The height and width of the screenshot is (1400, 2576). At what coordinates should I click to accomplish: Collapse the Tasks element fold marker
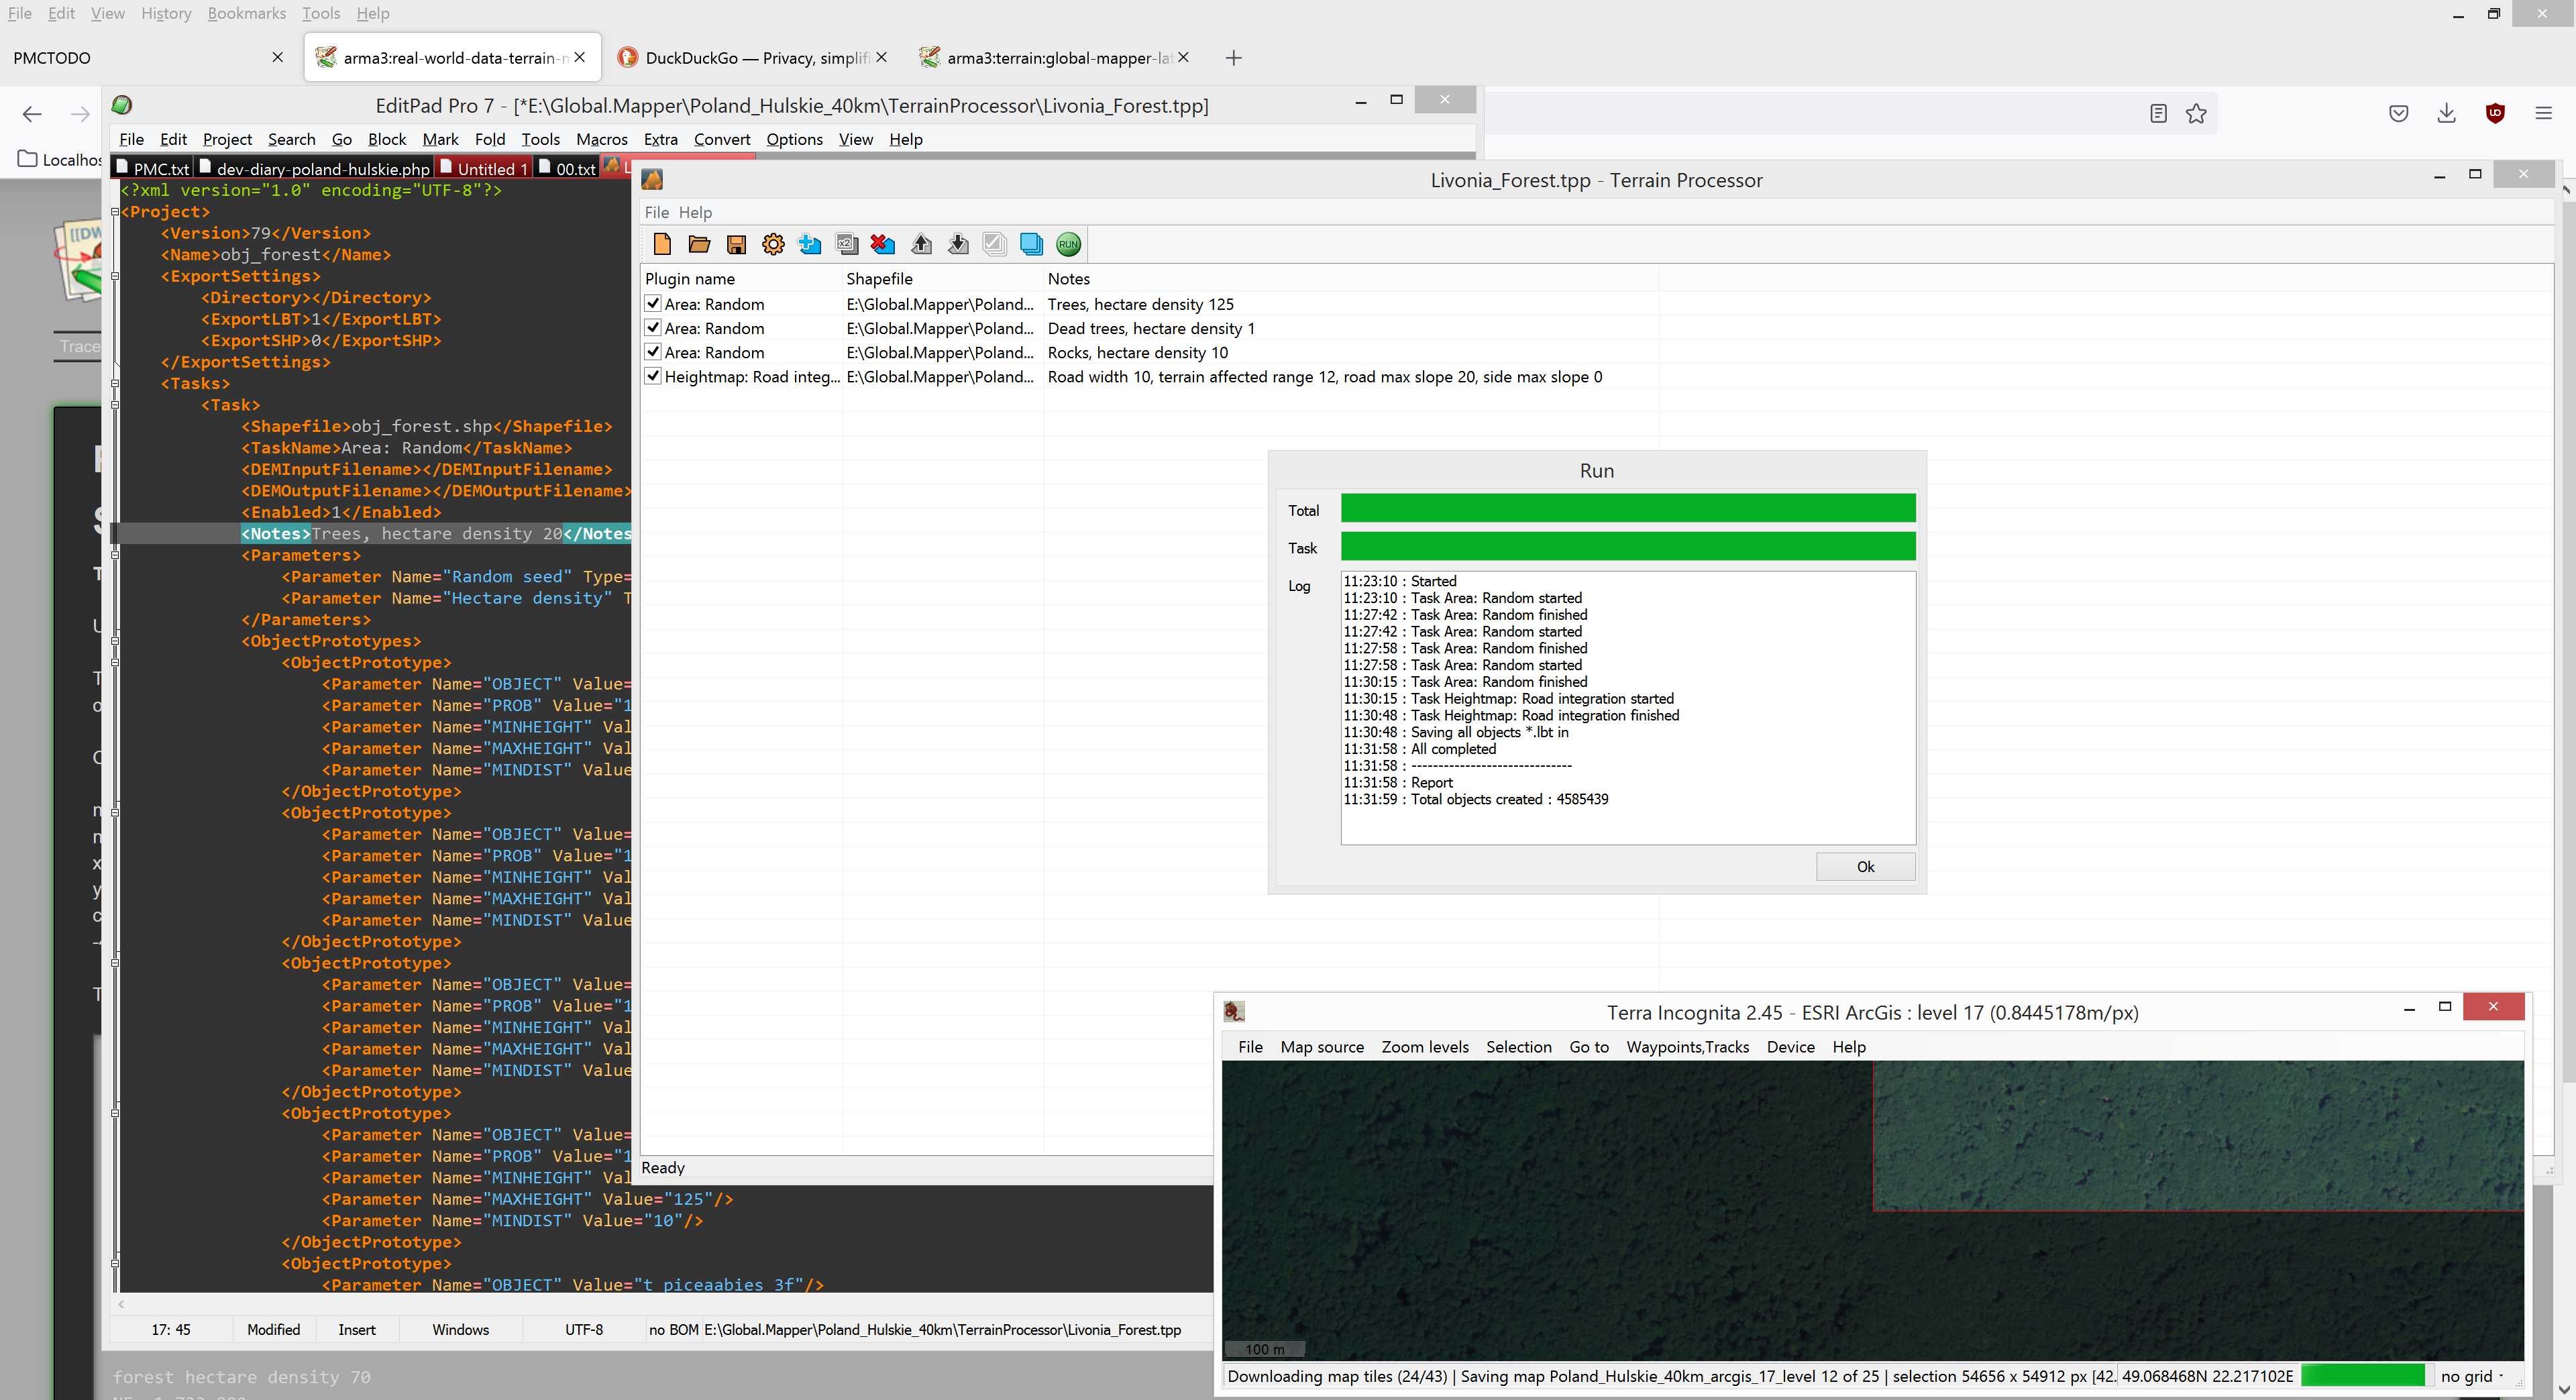[115, 384]
